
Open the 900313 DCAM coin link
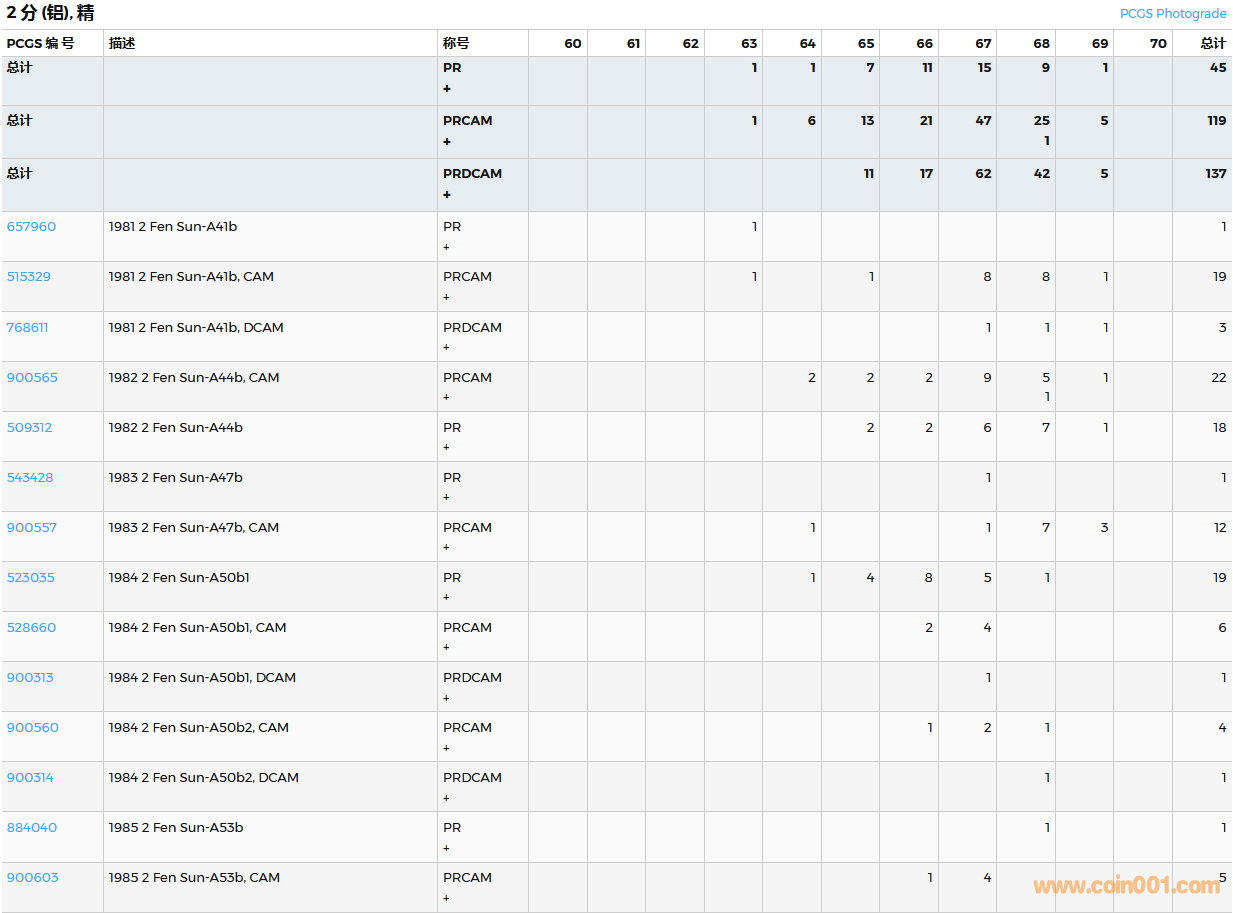click(30, 677)
